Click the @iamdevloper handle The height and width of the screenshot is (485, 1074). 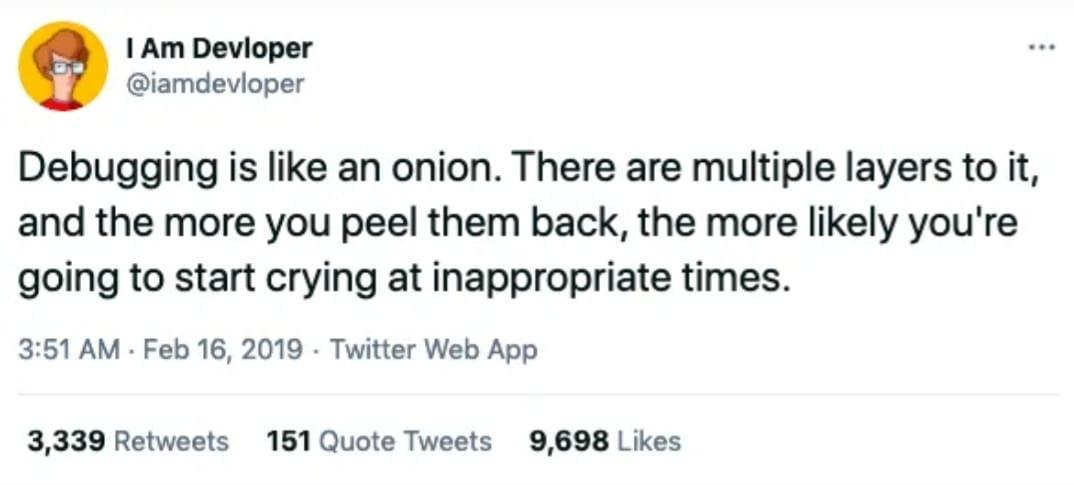[216, 83]
